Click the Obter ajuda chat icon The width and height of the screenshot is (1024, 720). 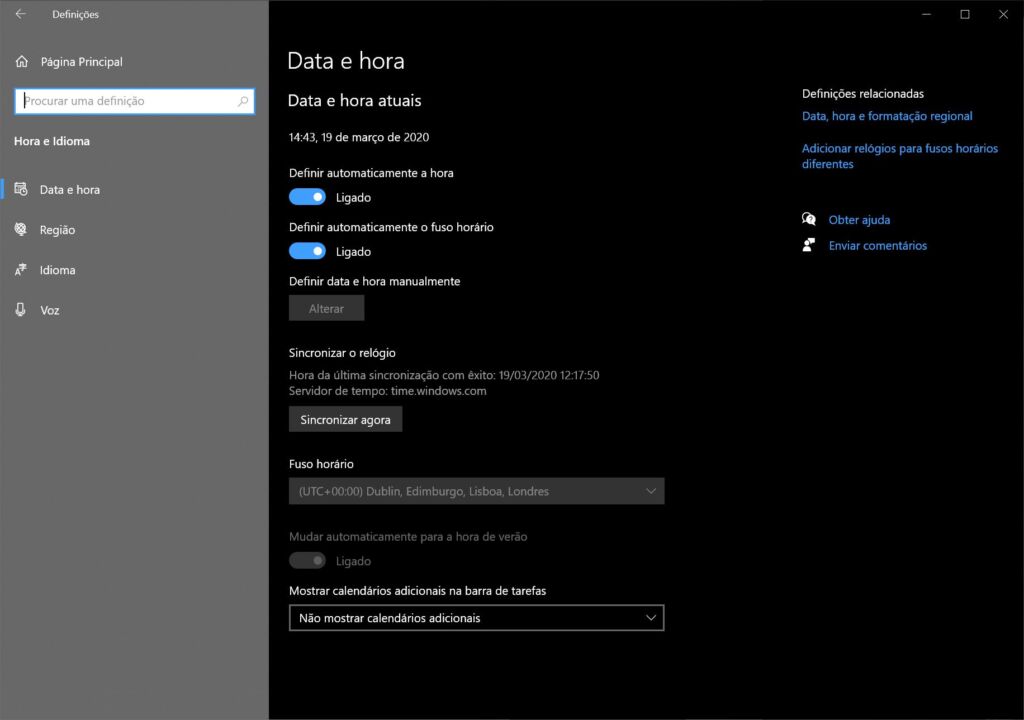point(809,220)
